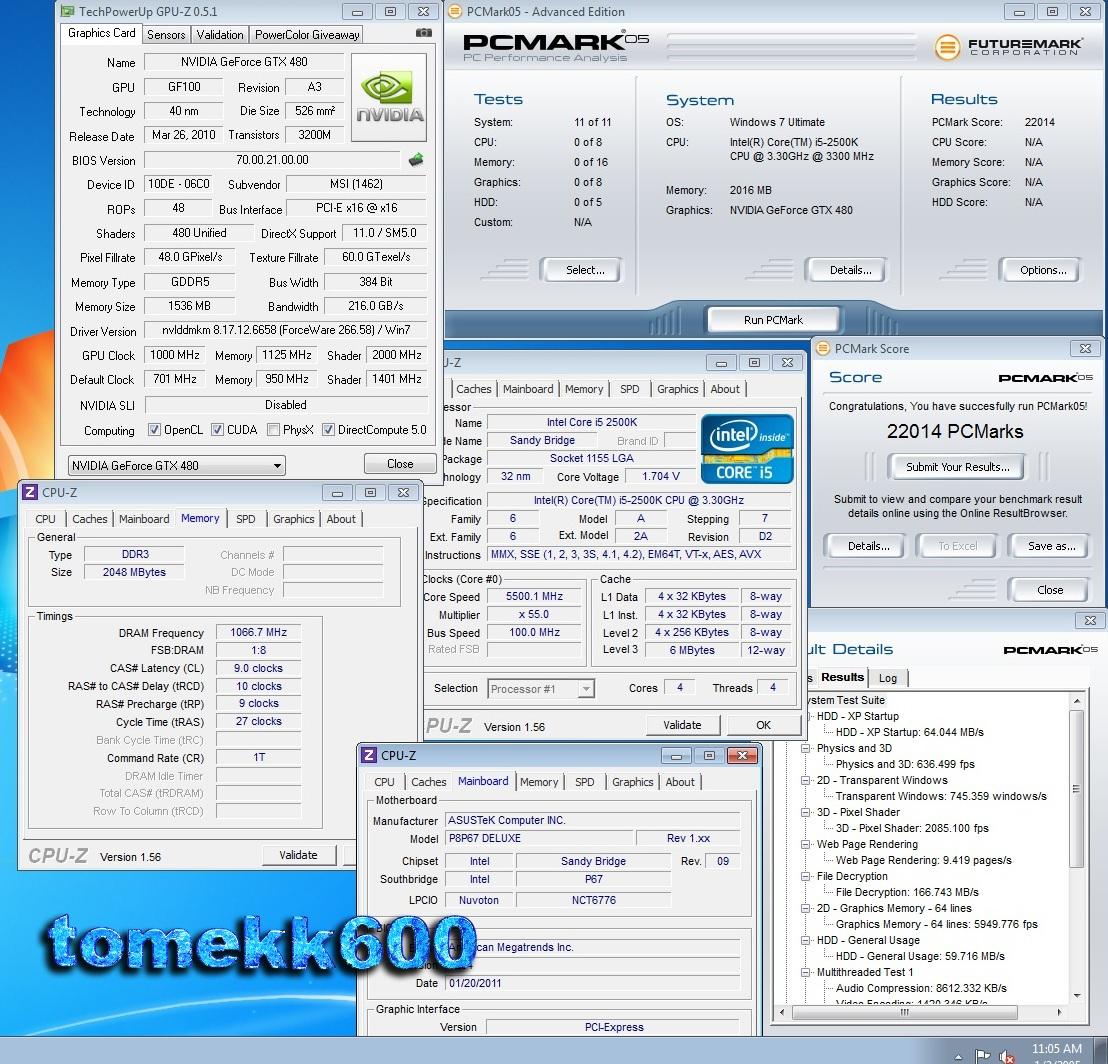Screen dimensions: 1108x1064
Task: Click the PCMark Score window title icon
Action: pos(823,348)
